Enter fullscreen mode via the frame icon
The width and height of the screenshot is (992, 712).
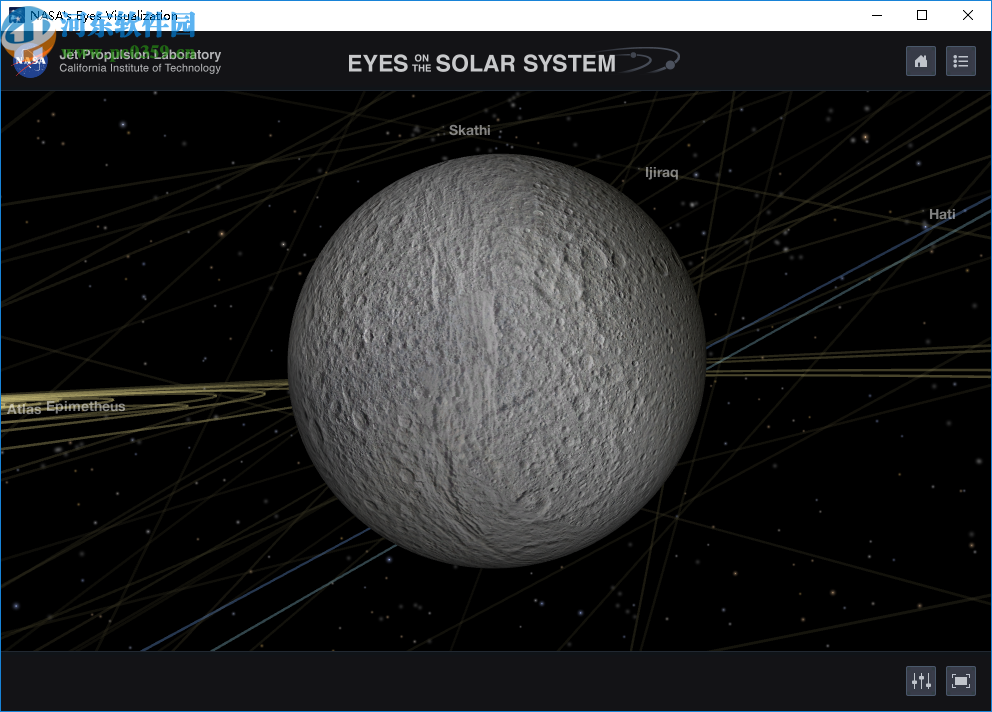click(x=960, y=680)
